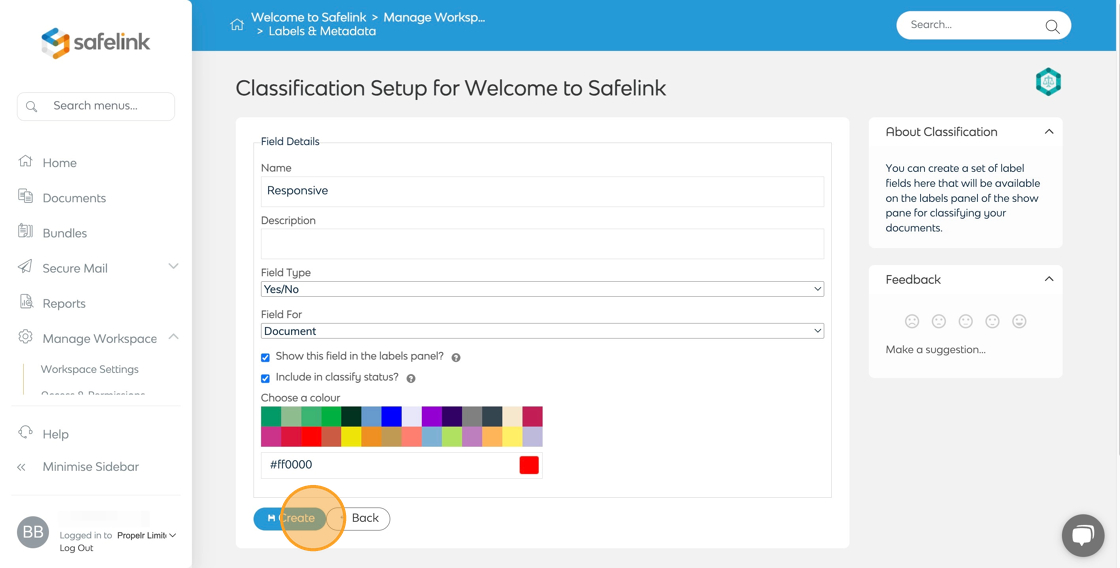1120x568 pixels.
Task: Open the Field Type dropdown
Action: click(542, 289)
